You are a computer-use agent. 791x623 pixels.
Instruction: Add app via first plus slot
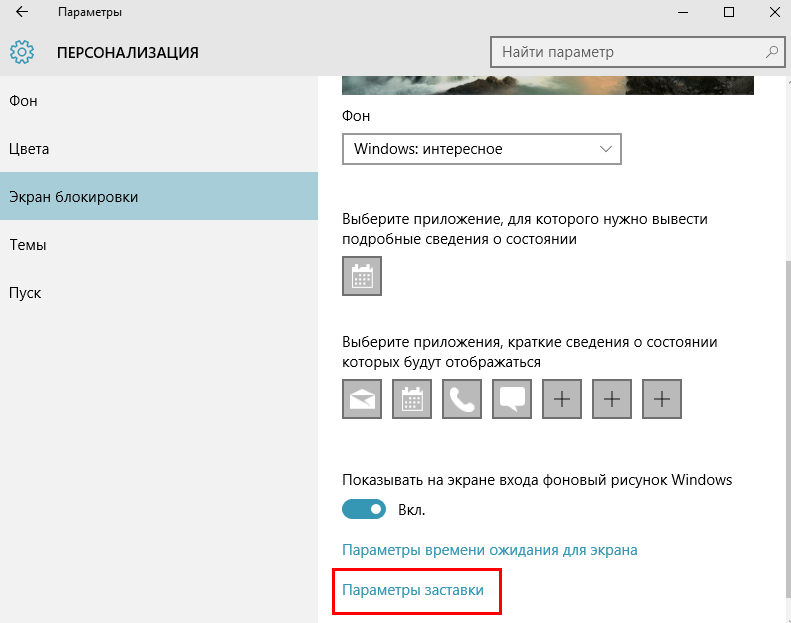tap(561, 399)
